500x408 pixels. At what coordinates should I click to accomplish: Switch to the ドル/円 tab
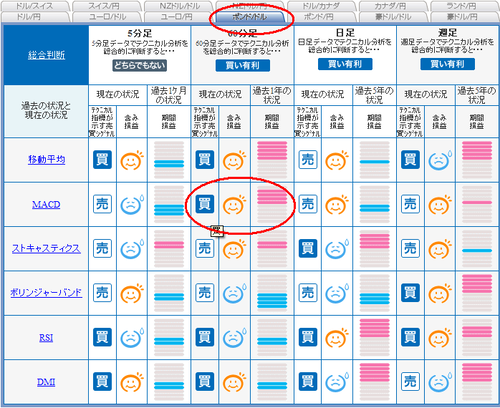point(35,17)
